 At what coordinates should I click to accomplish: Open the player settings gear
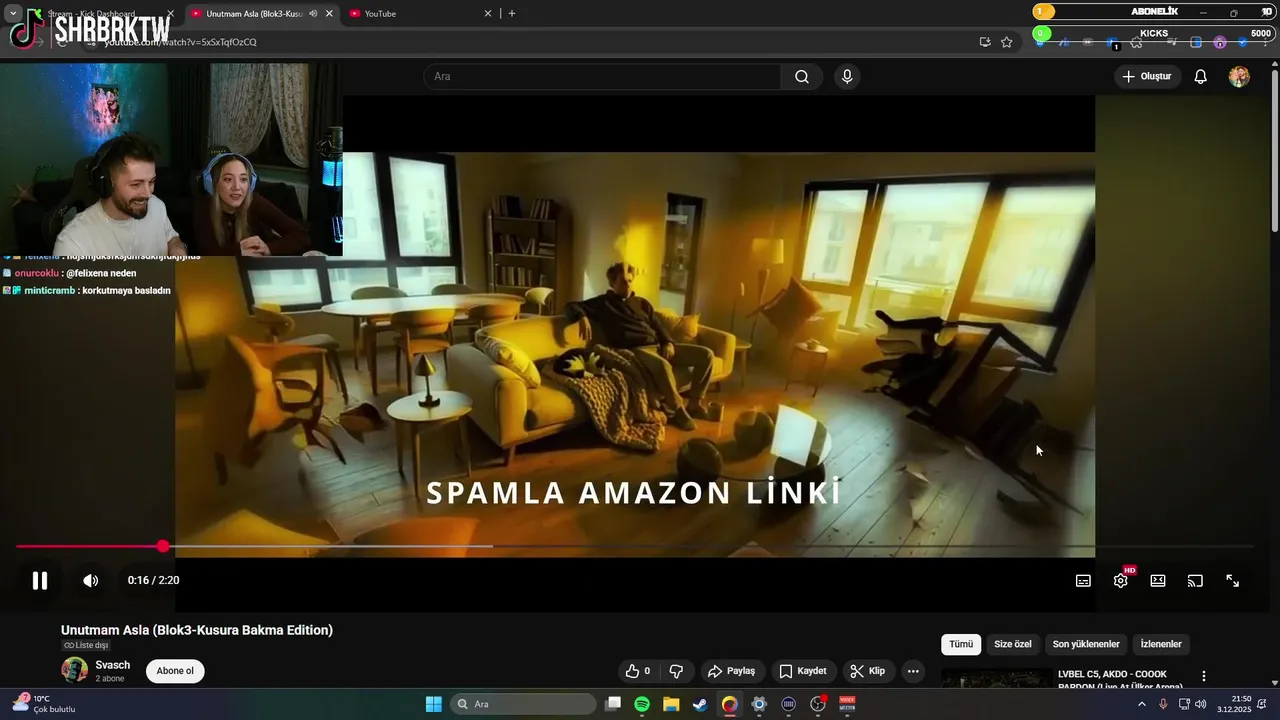pyautogui.click(x=1120, y=580)
